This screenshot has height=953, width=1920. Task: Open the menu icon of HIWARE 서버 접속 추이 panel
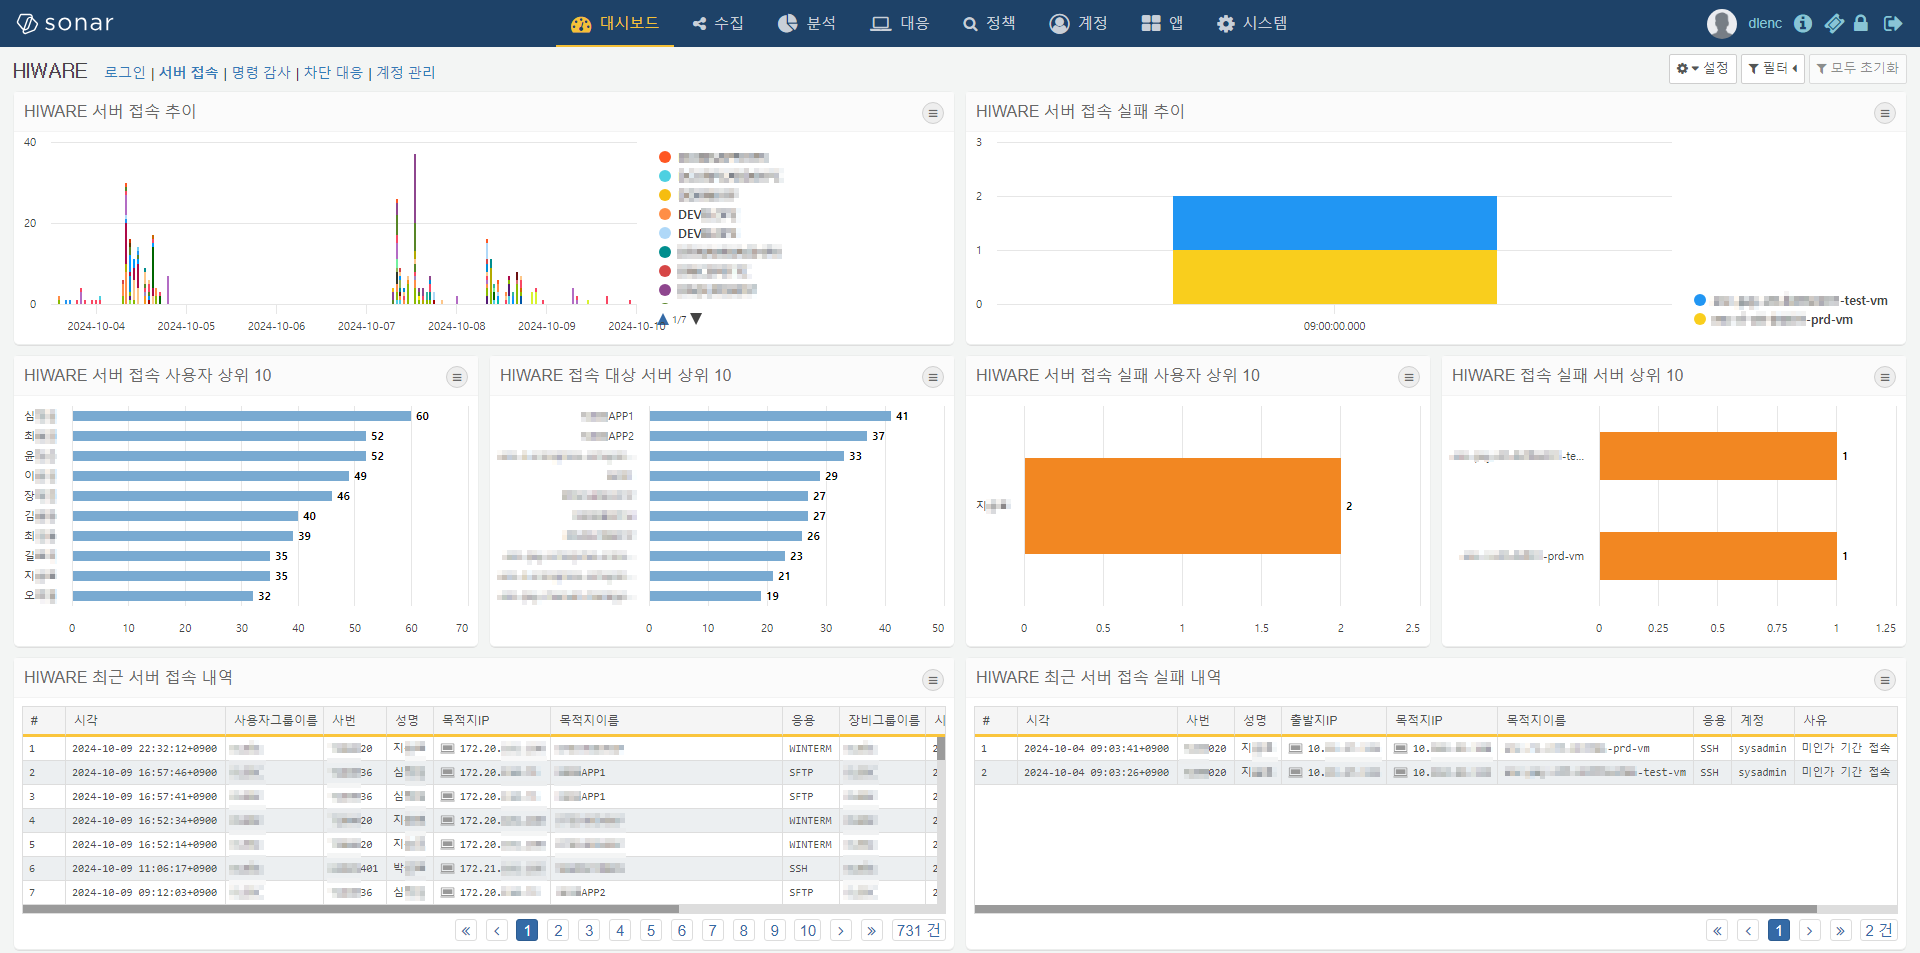[933, 113]
